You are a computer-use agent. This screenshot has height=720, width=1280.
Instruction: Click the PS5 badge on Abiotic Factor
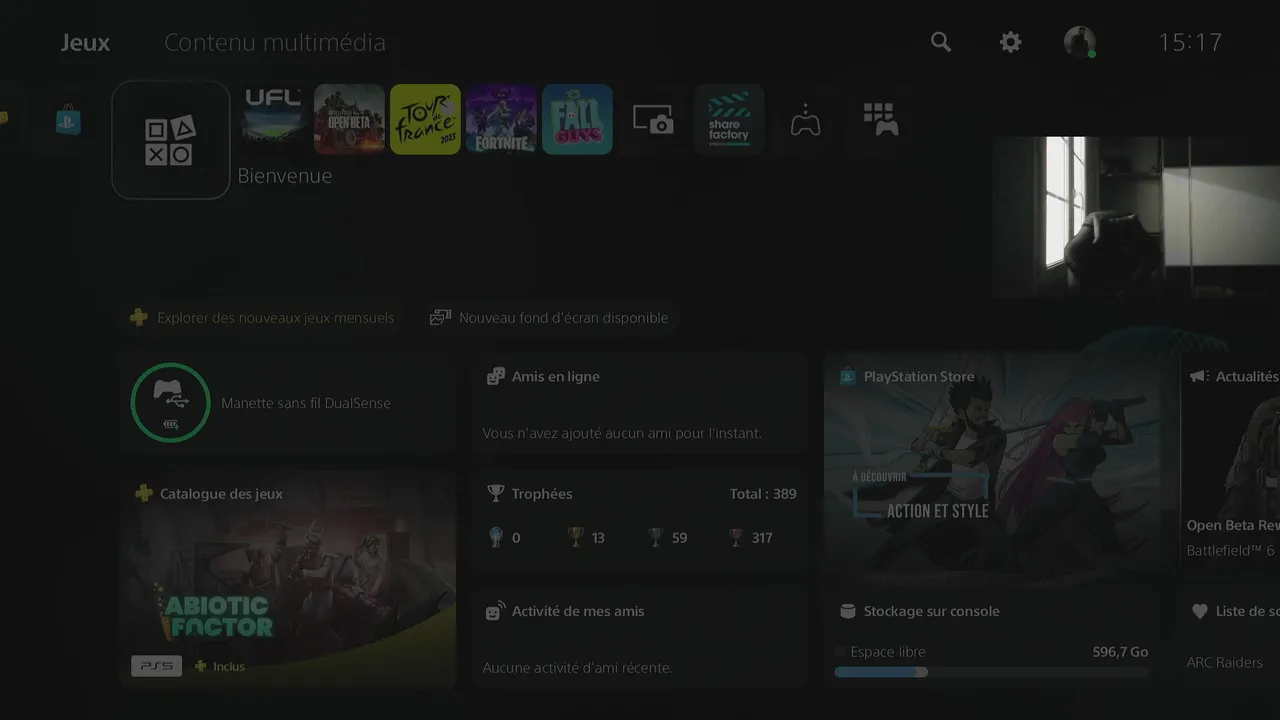pos(156,666)
